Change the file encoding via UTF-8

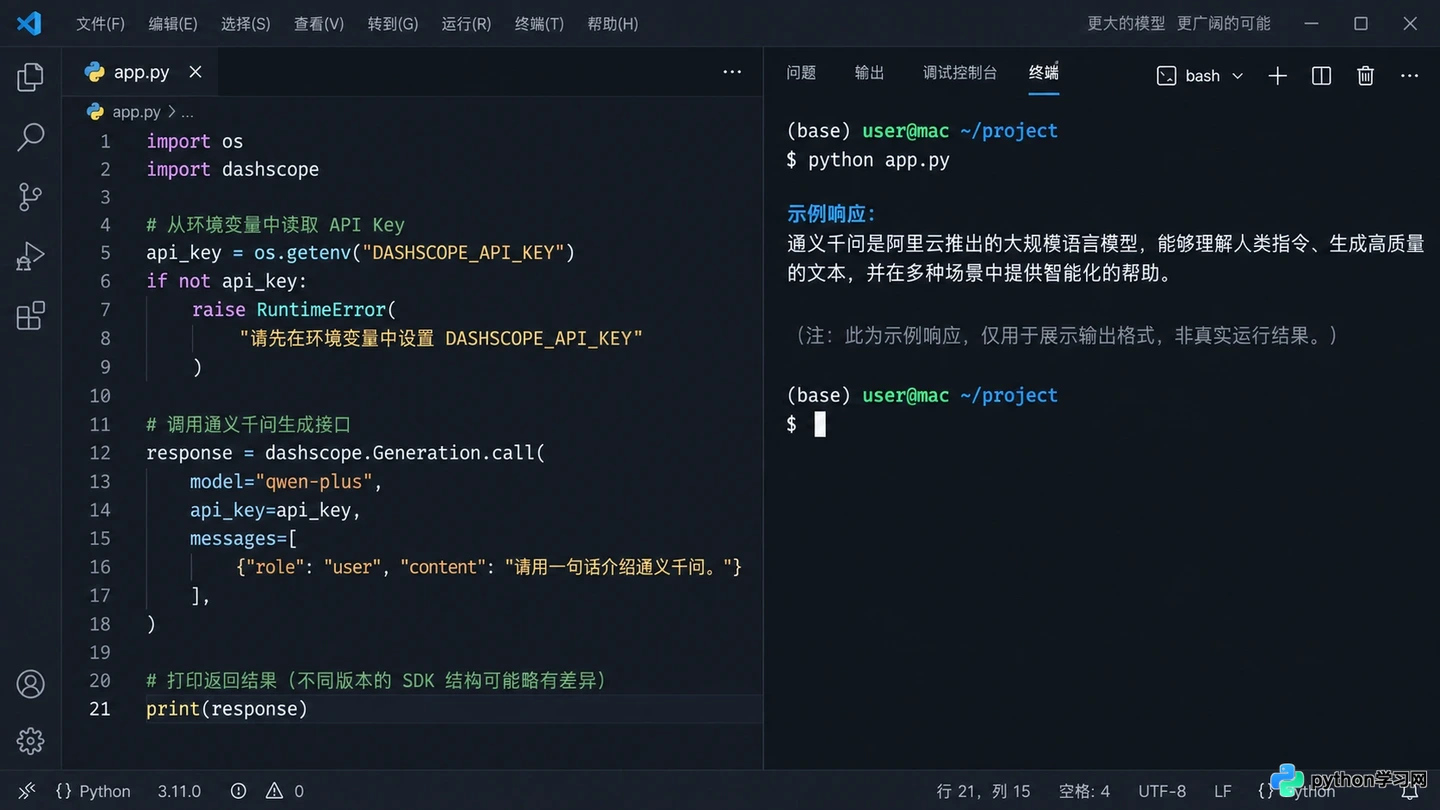click(x=1162, y=791)
